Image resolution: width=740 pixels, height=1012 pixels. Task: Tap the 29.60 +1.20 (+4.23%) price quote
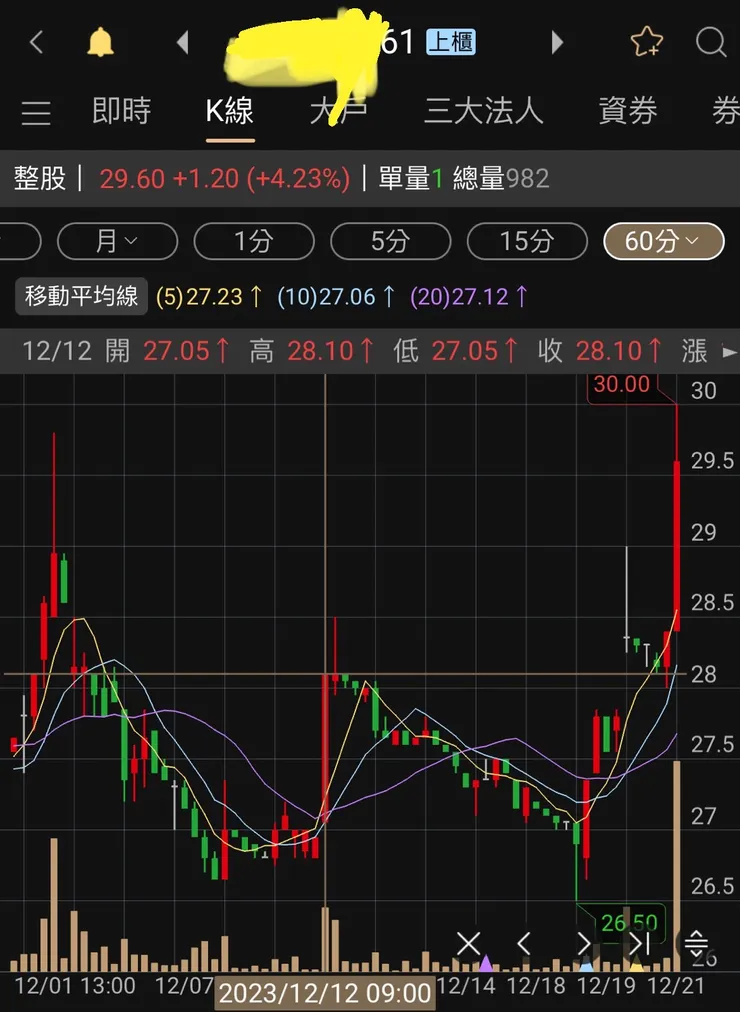[225, 179]
